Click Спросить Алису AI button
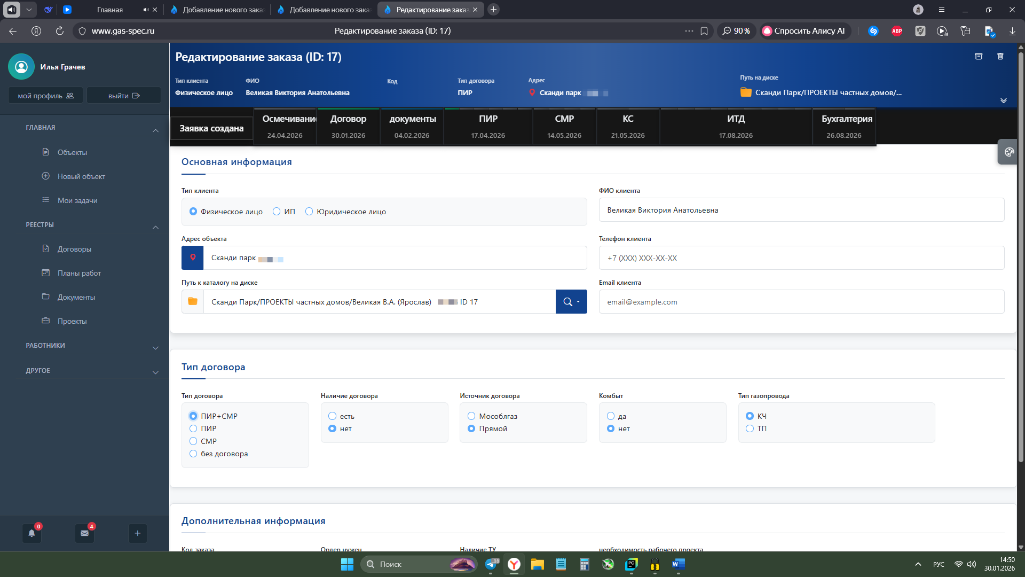 804,31
